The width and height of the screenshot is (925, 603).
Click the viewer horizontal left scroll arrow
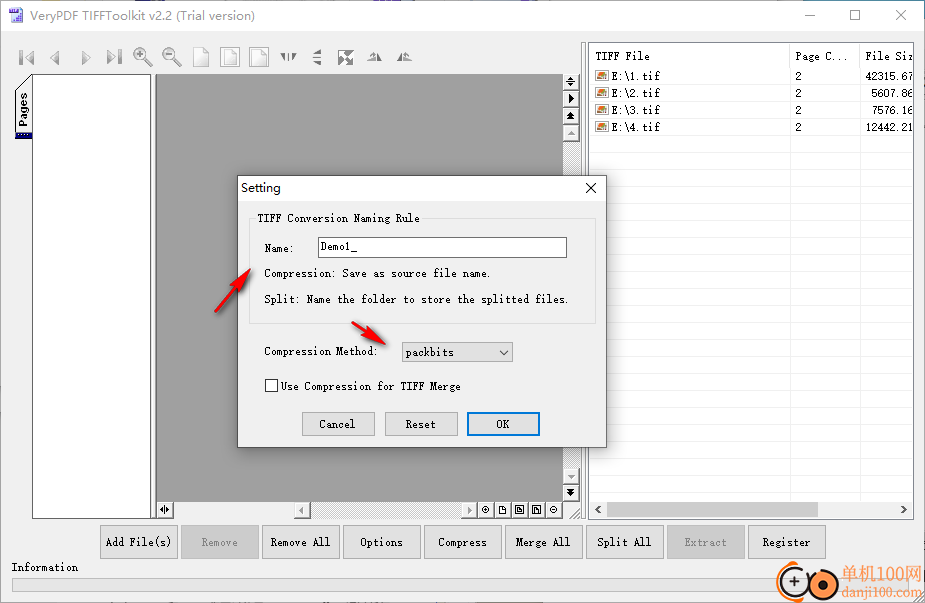pyautogui.click(x=302, y=510)
